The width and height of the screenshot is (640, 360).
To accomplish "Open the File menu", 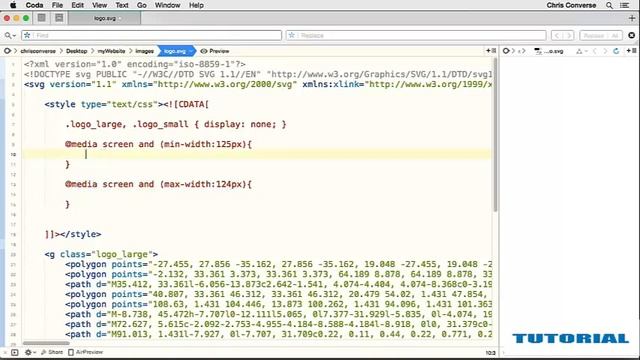I will click(x=57, y=5).
